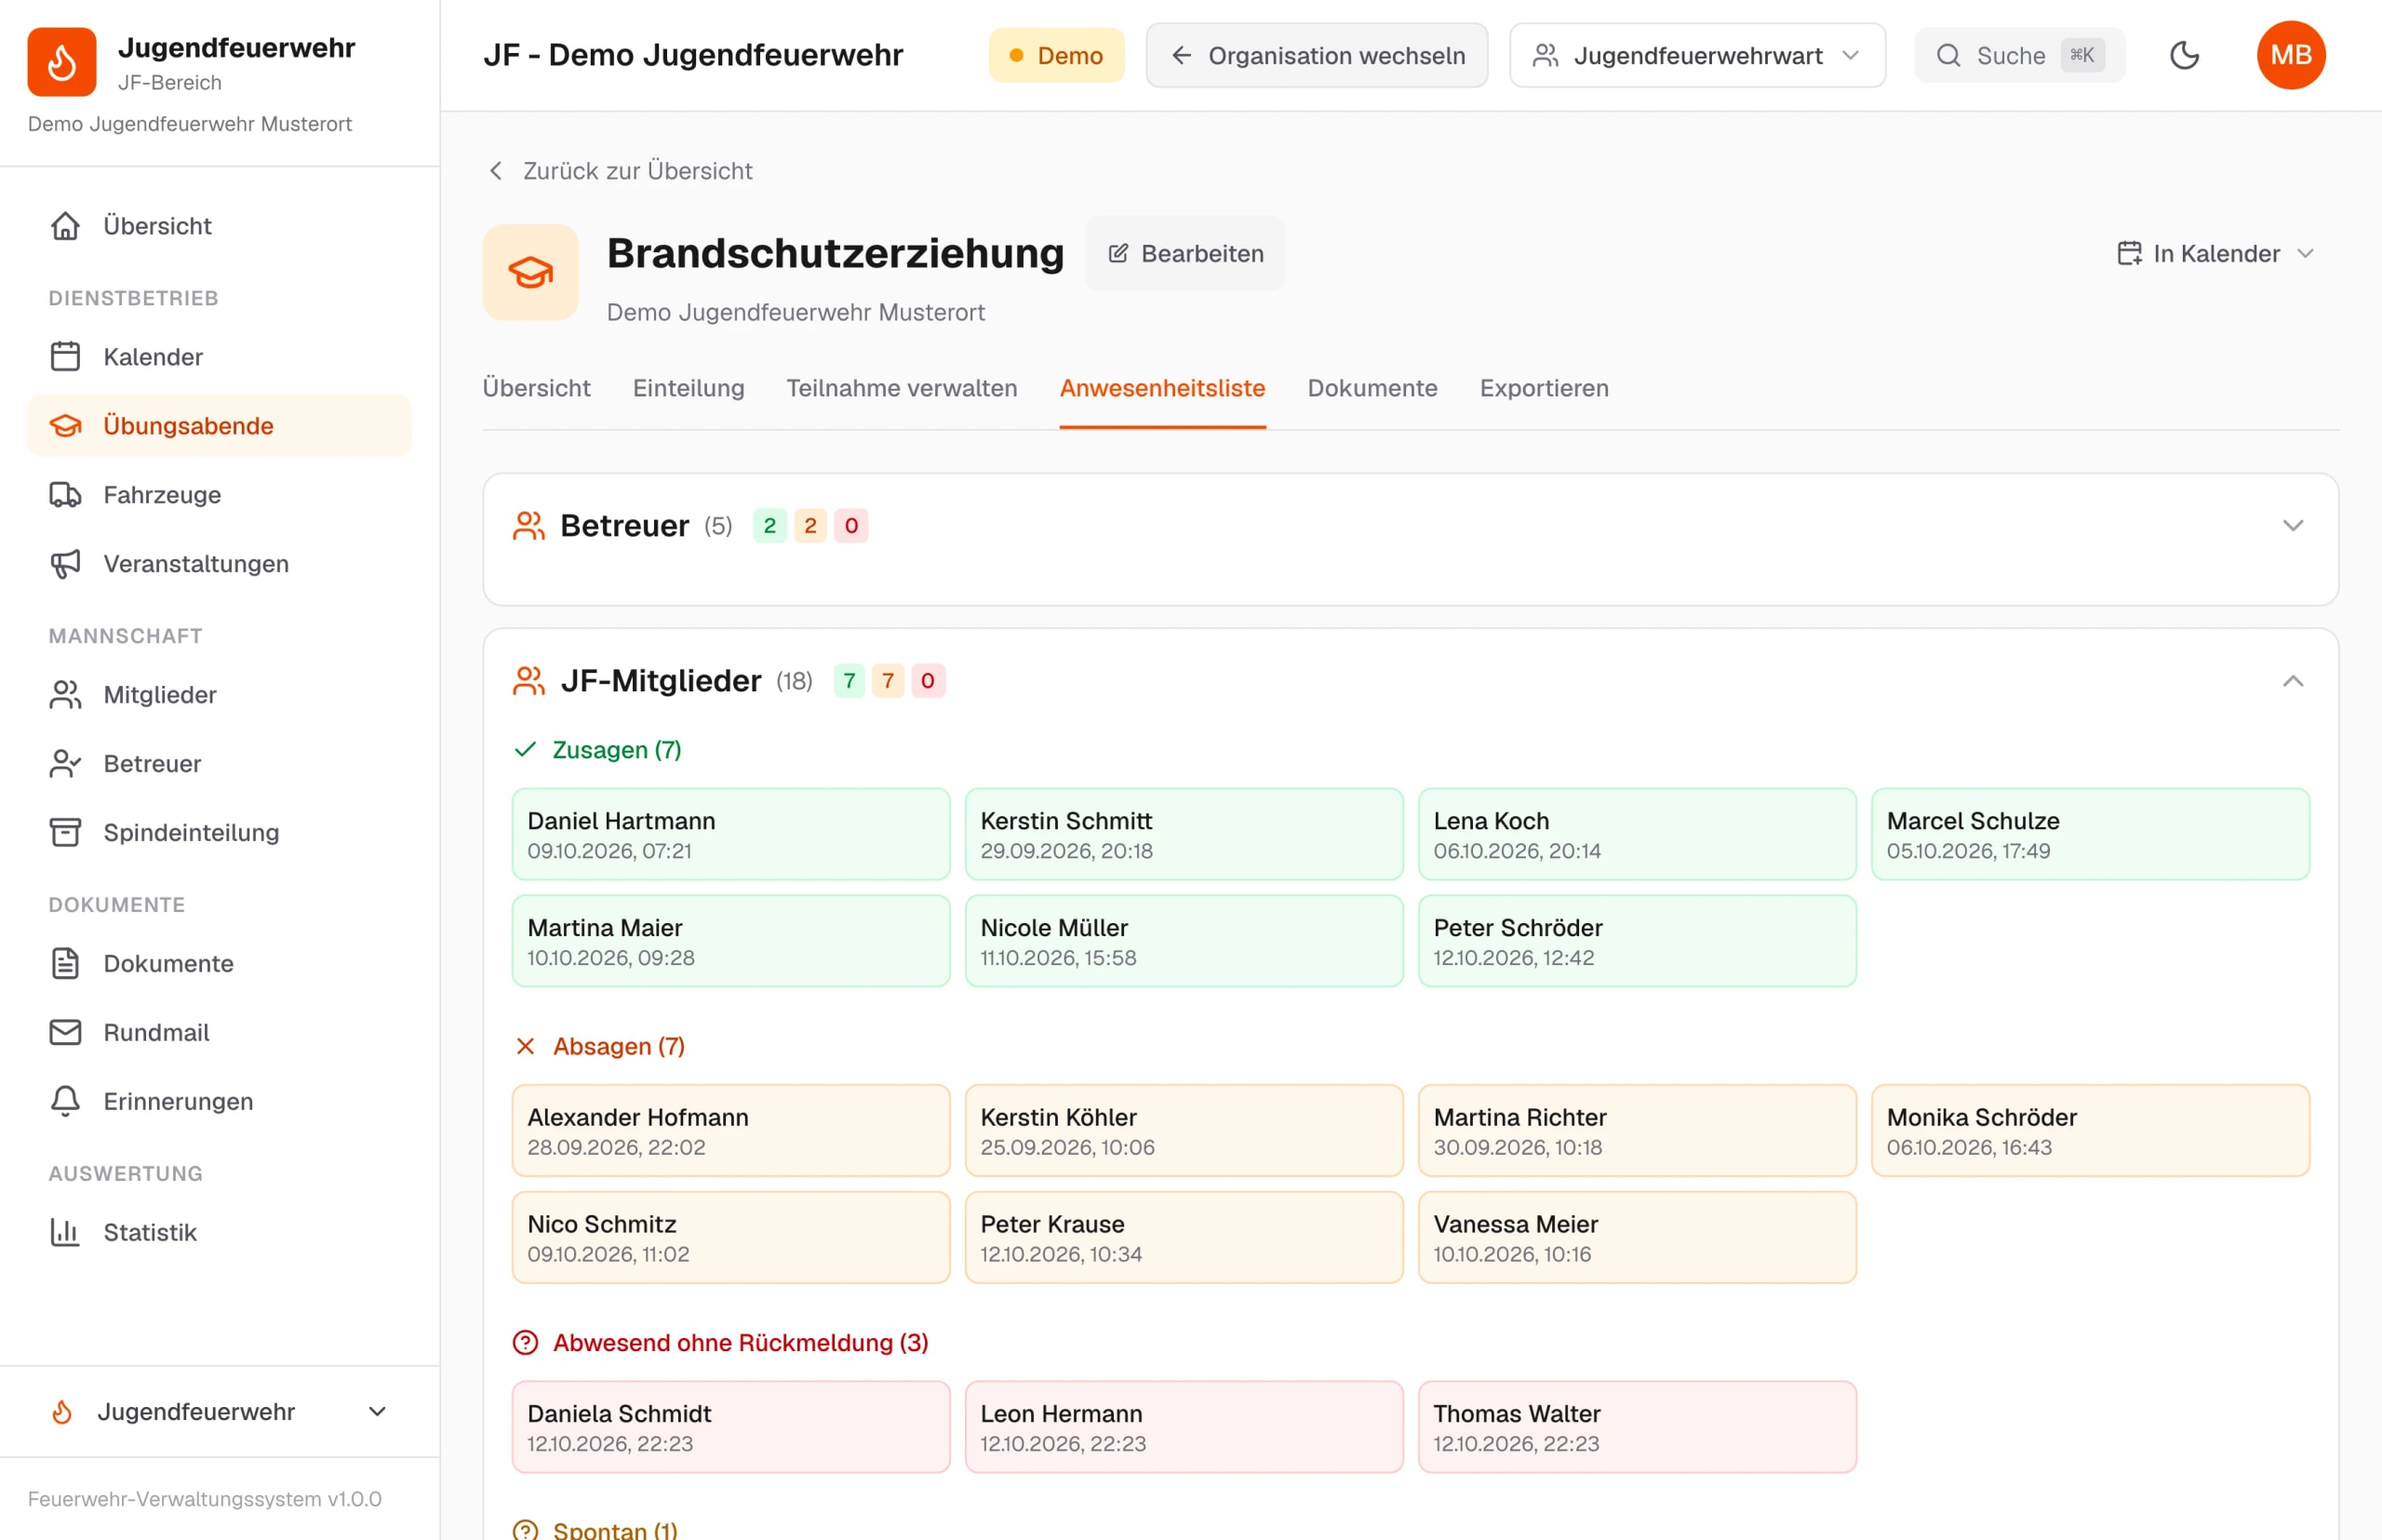Viewport: 2382px width, 1540px height.
Task: Toggle dark mode moon icon
Action: 2184,55
